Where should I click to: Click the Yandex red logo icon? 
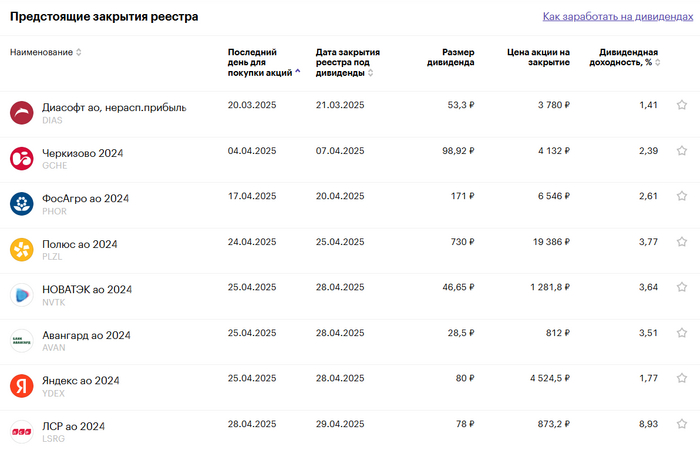pos(21,386)
